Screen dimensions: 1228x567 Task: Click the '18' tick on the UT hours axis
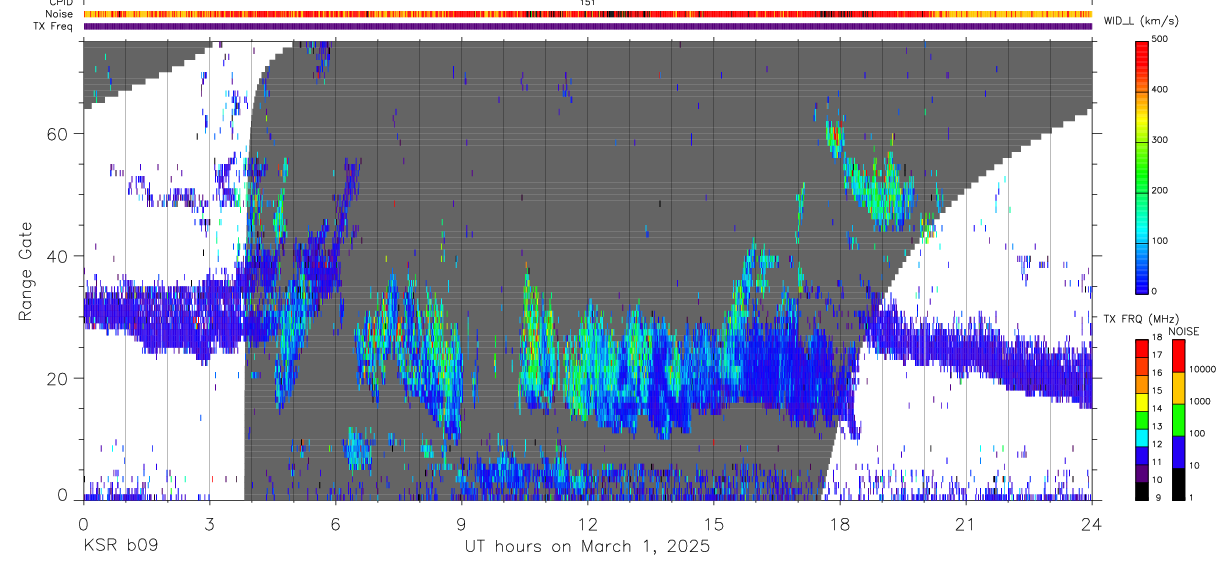coord(839,523)
